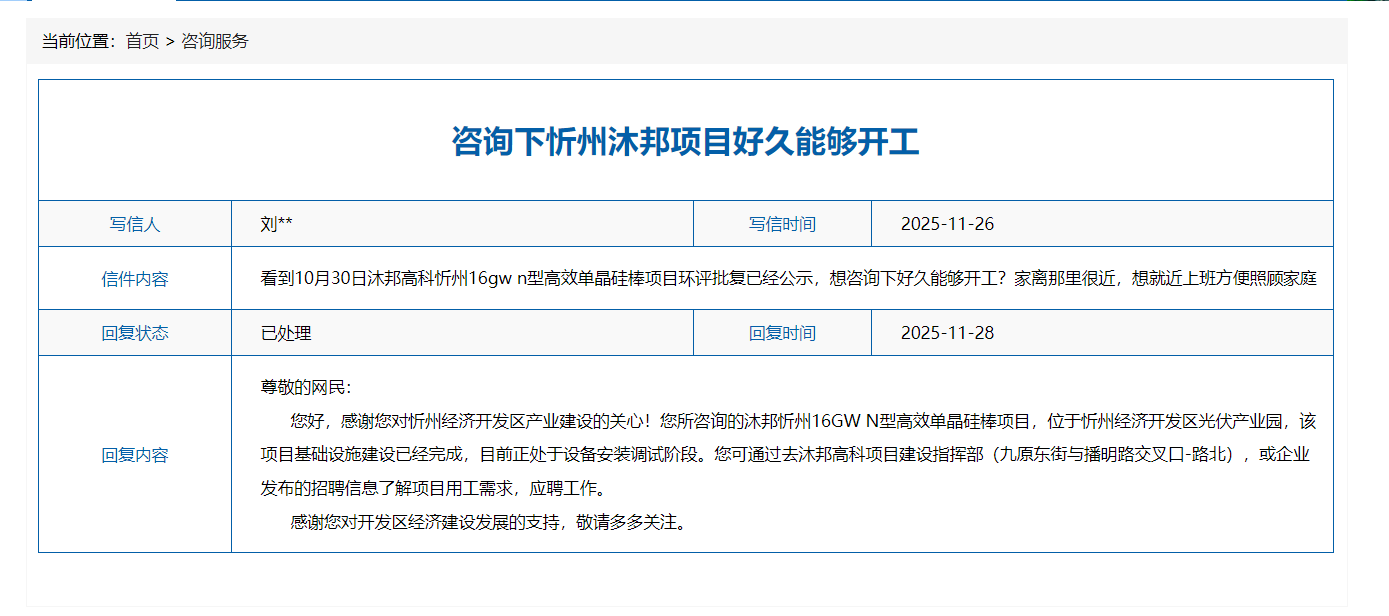Select the 信件内容 label cell
1389x616 pixels.
pos(135,279)
